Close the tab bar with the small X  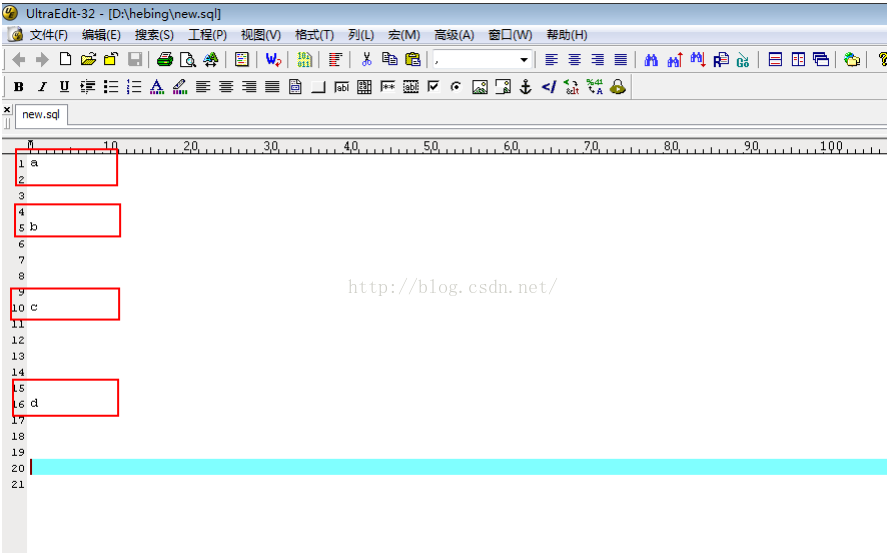pyautogui.click(x=7, y=109)
